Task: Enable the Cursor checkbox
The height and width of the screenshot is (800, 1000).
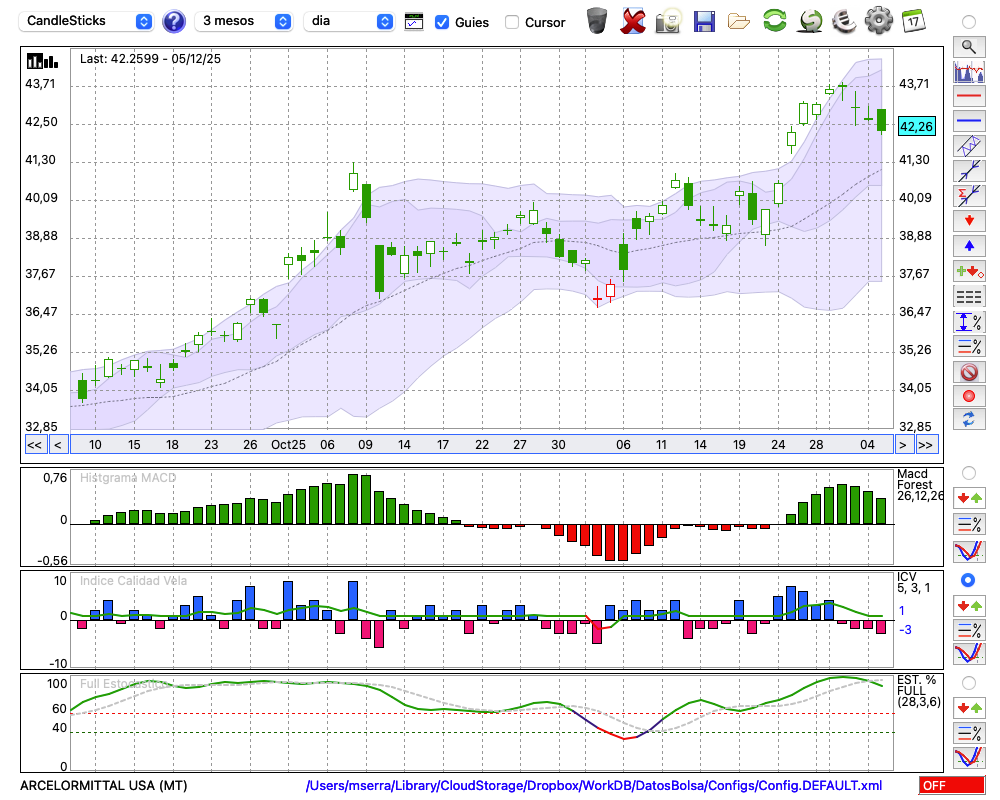Action: click(511, 22)
